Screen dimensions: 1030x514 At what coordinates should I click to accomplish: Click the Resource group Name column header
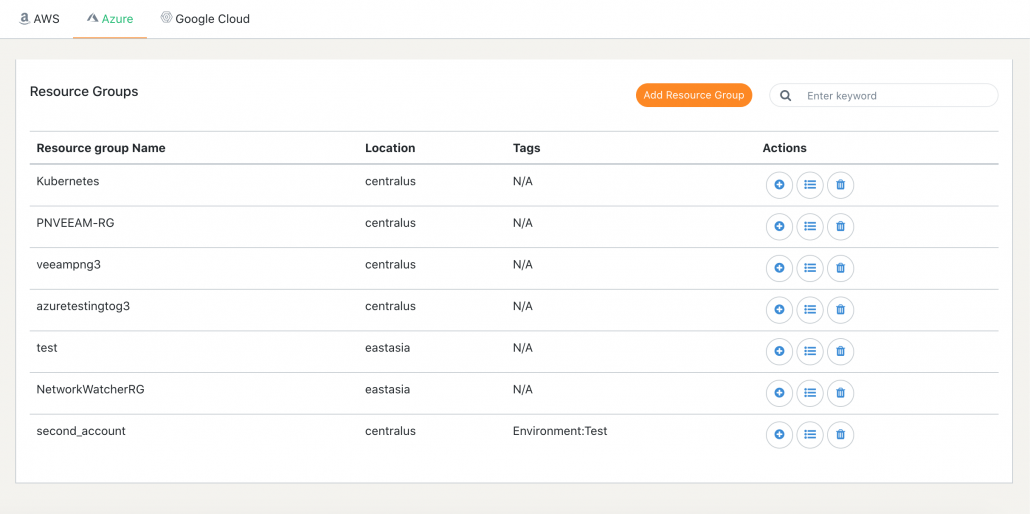[x=101, y=148]
